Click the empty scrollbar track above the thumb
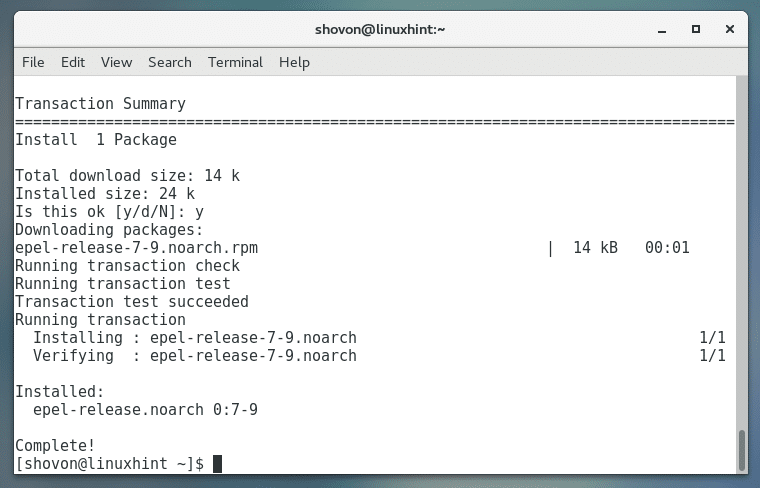 point(741,250)
